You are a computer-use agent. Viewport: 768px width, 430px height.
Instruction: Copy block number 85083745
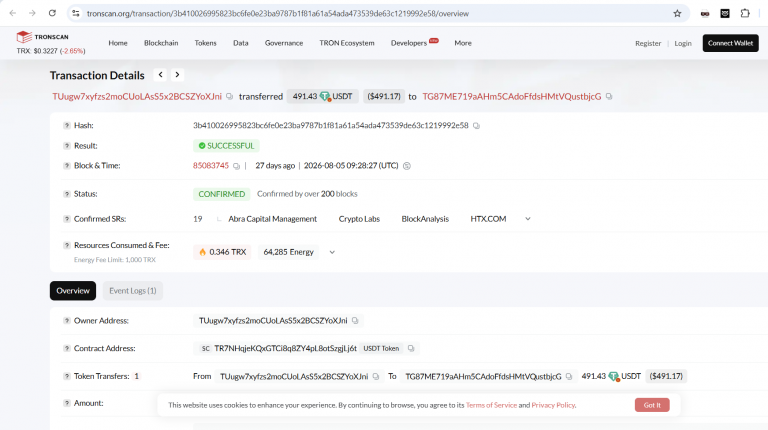click(x=237, y=166)
